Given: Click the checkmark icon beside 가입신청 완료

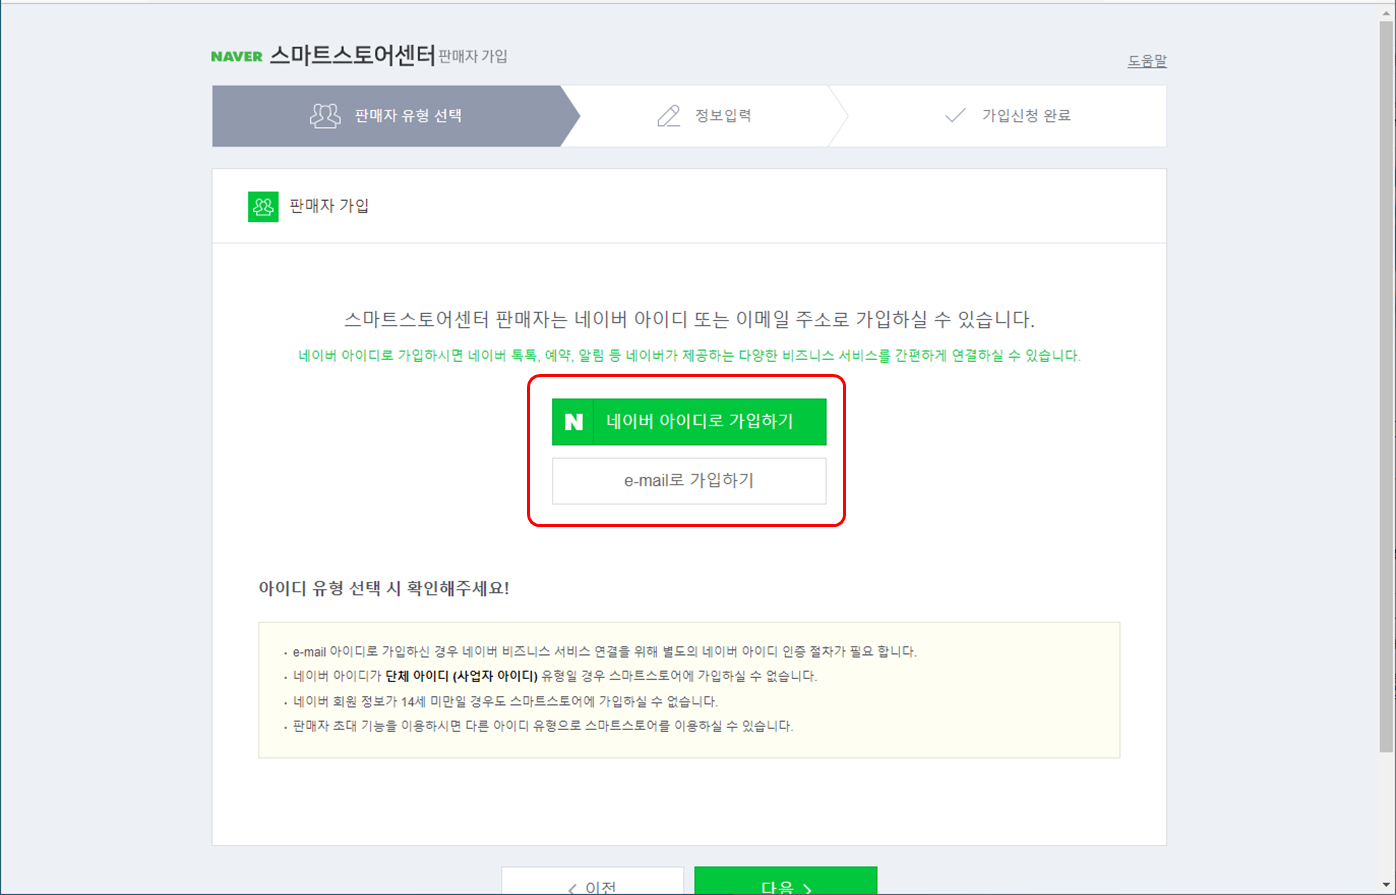Looking at the screenshot, I should point(954,116).
